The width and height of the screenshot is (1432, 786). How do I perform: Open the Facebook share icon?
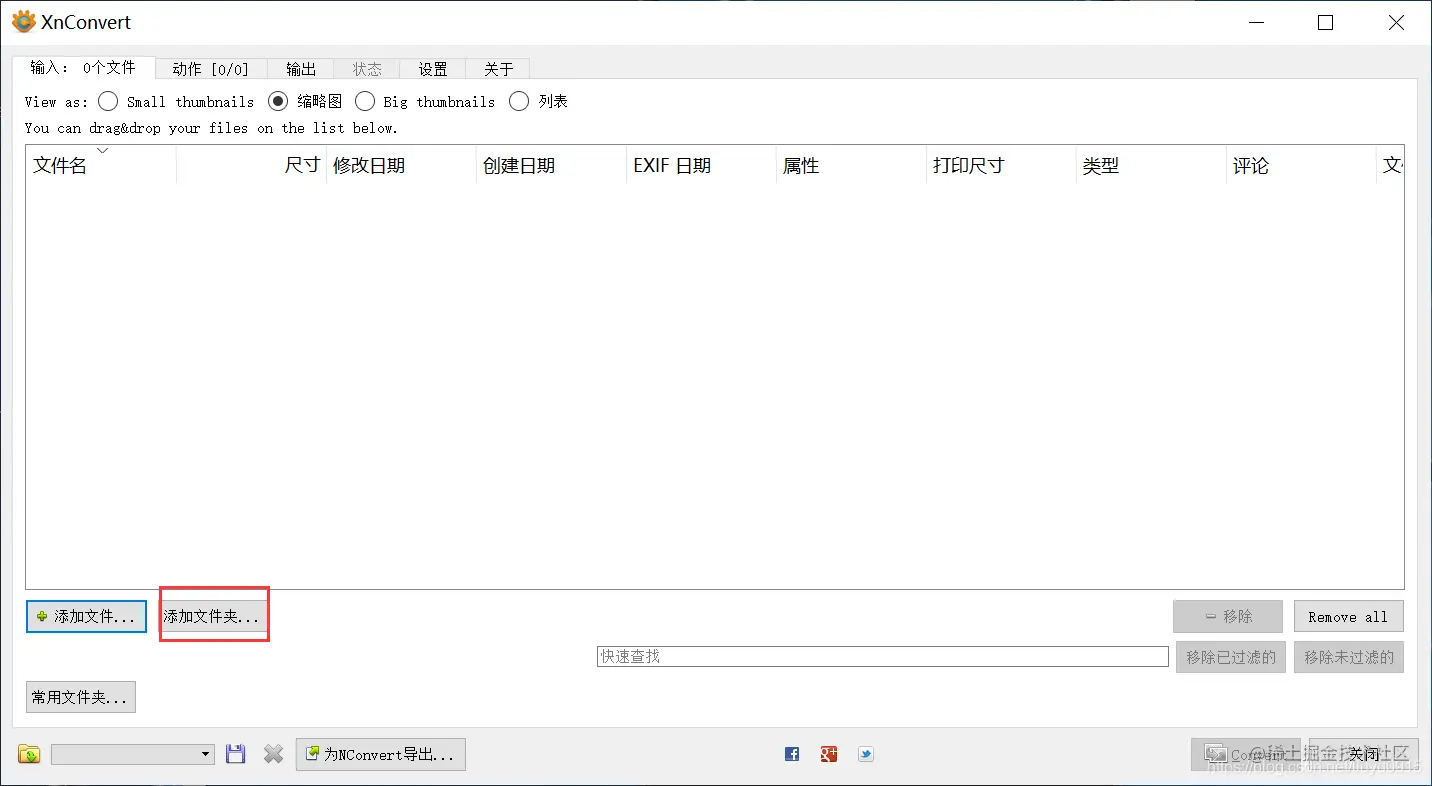coord(792,754)
